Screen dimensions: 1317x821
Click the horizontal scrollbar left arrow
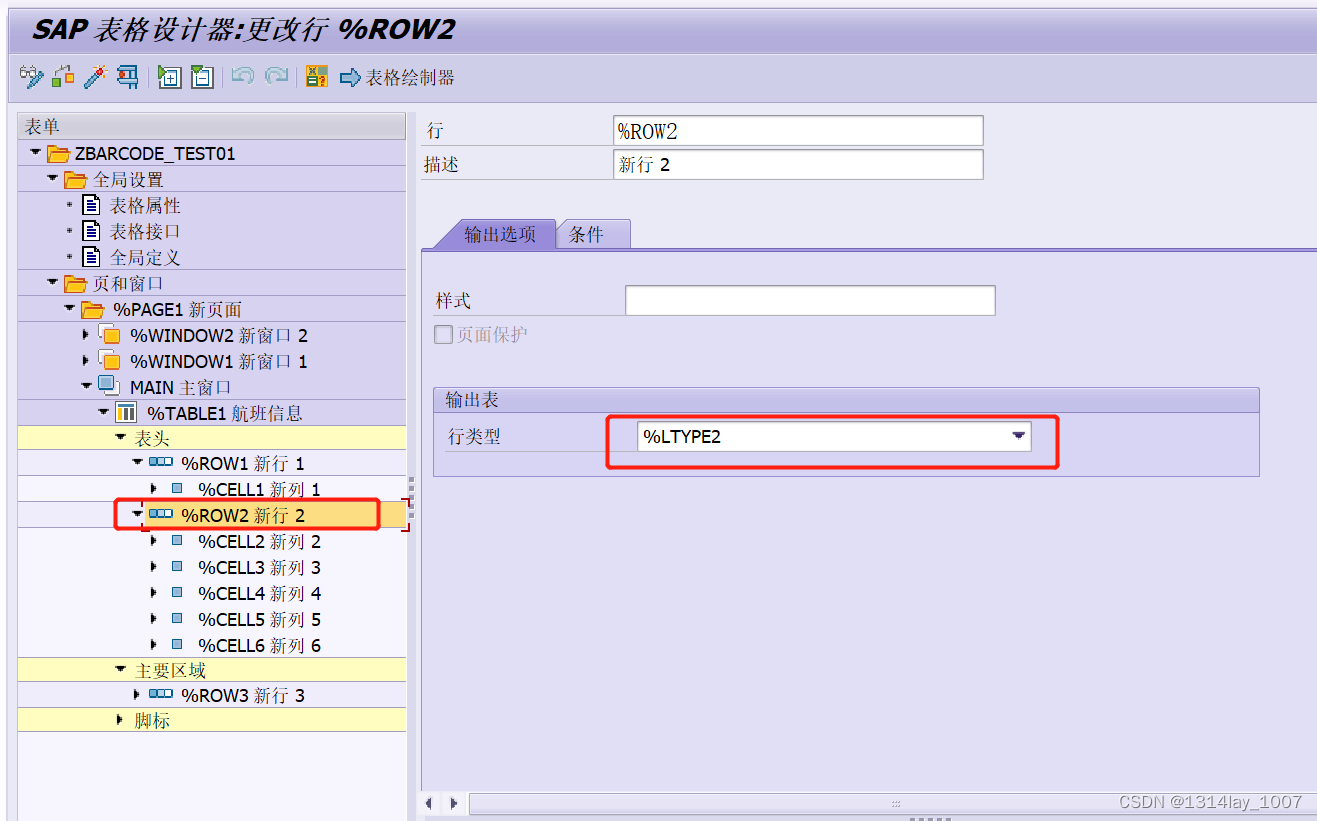coord(430,803)
